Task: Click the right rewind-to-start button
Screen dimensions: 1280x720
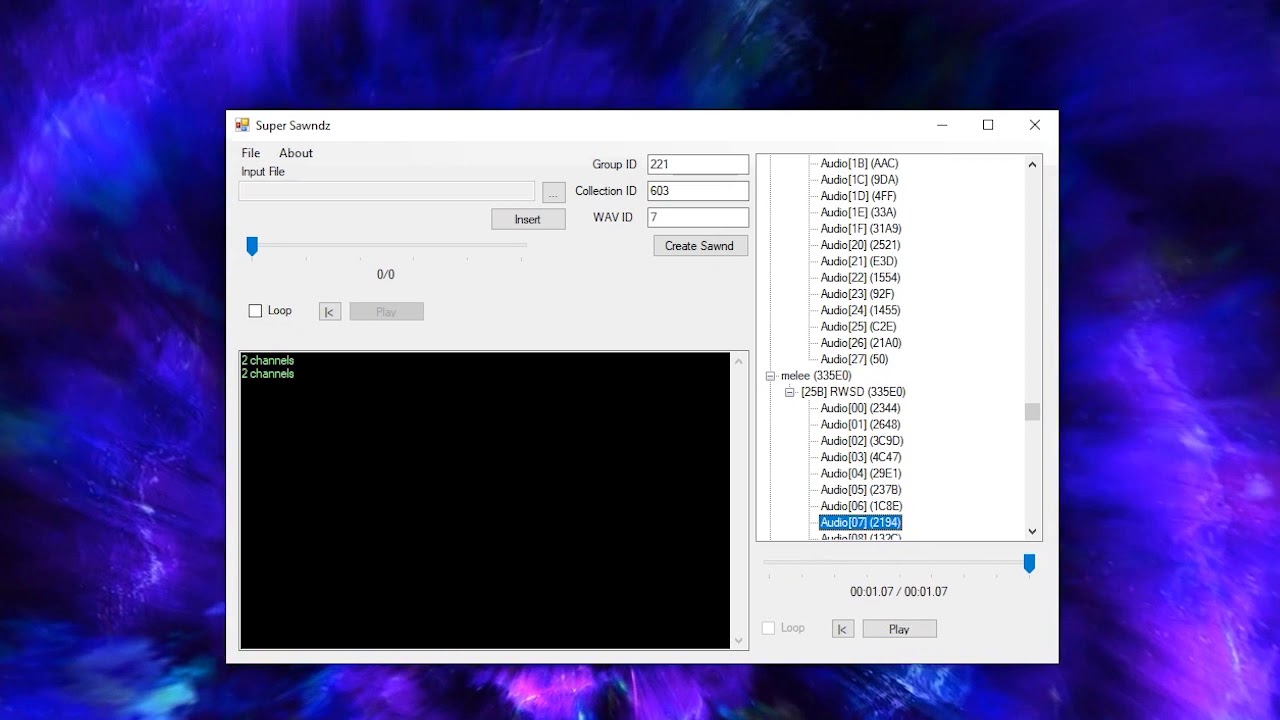Action: point(843,629)
